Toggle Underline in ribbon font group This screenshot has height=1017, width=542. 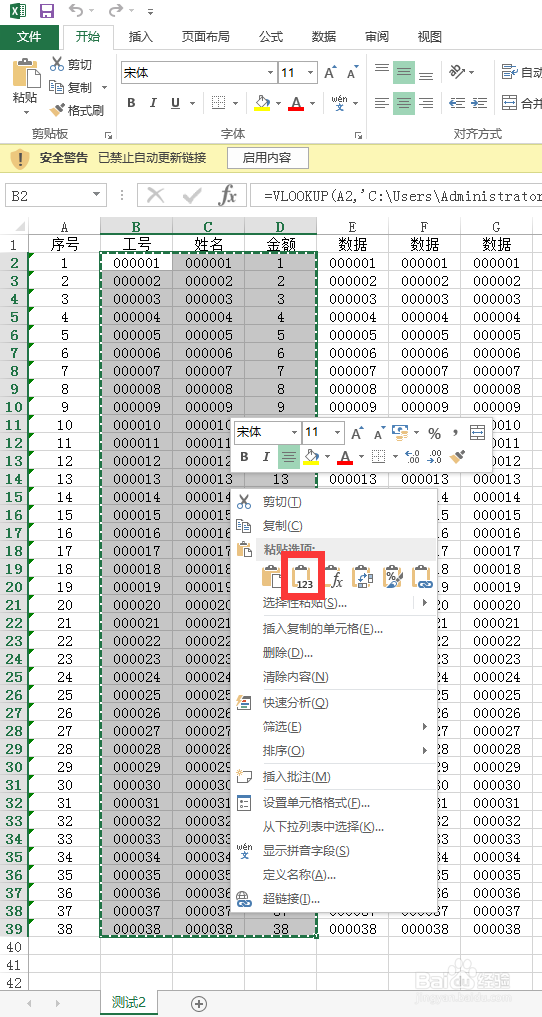point(175,102)
